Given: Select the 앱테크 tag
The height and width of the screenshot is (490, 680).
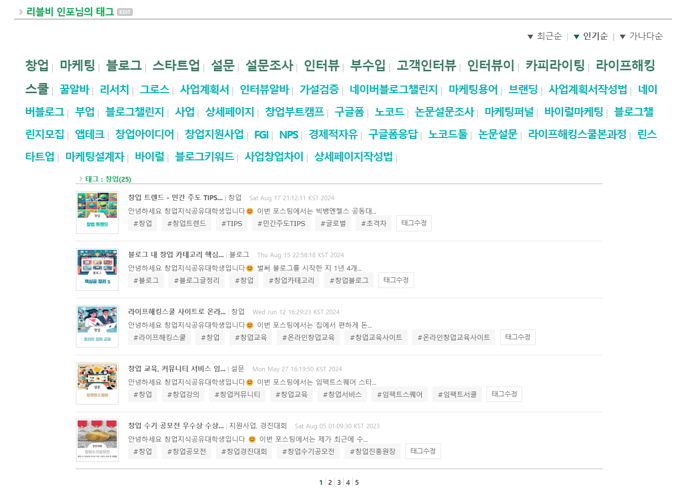Looking at the screenshot, I should tap(90, 134).
